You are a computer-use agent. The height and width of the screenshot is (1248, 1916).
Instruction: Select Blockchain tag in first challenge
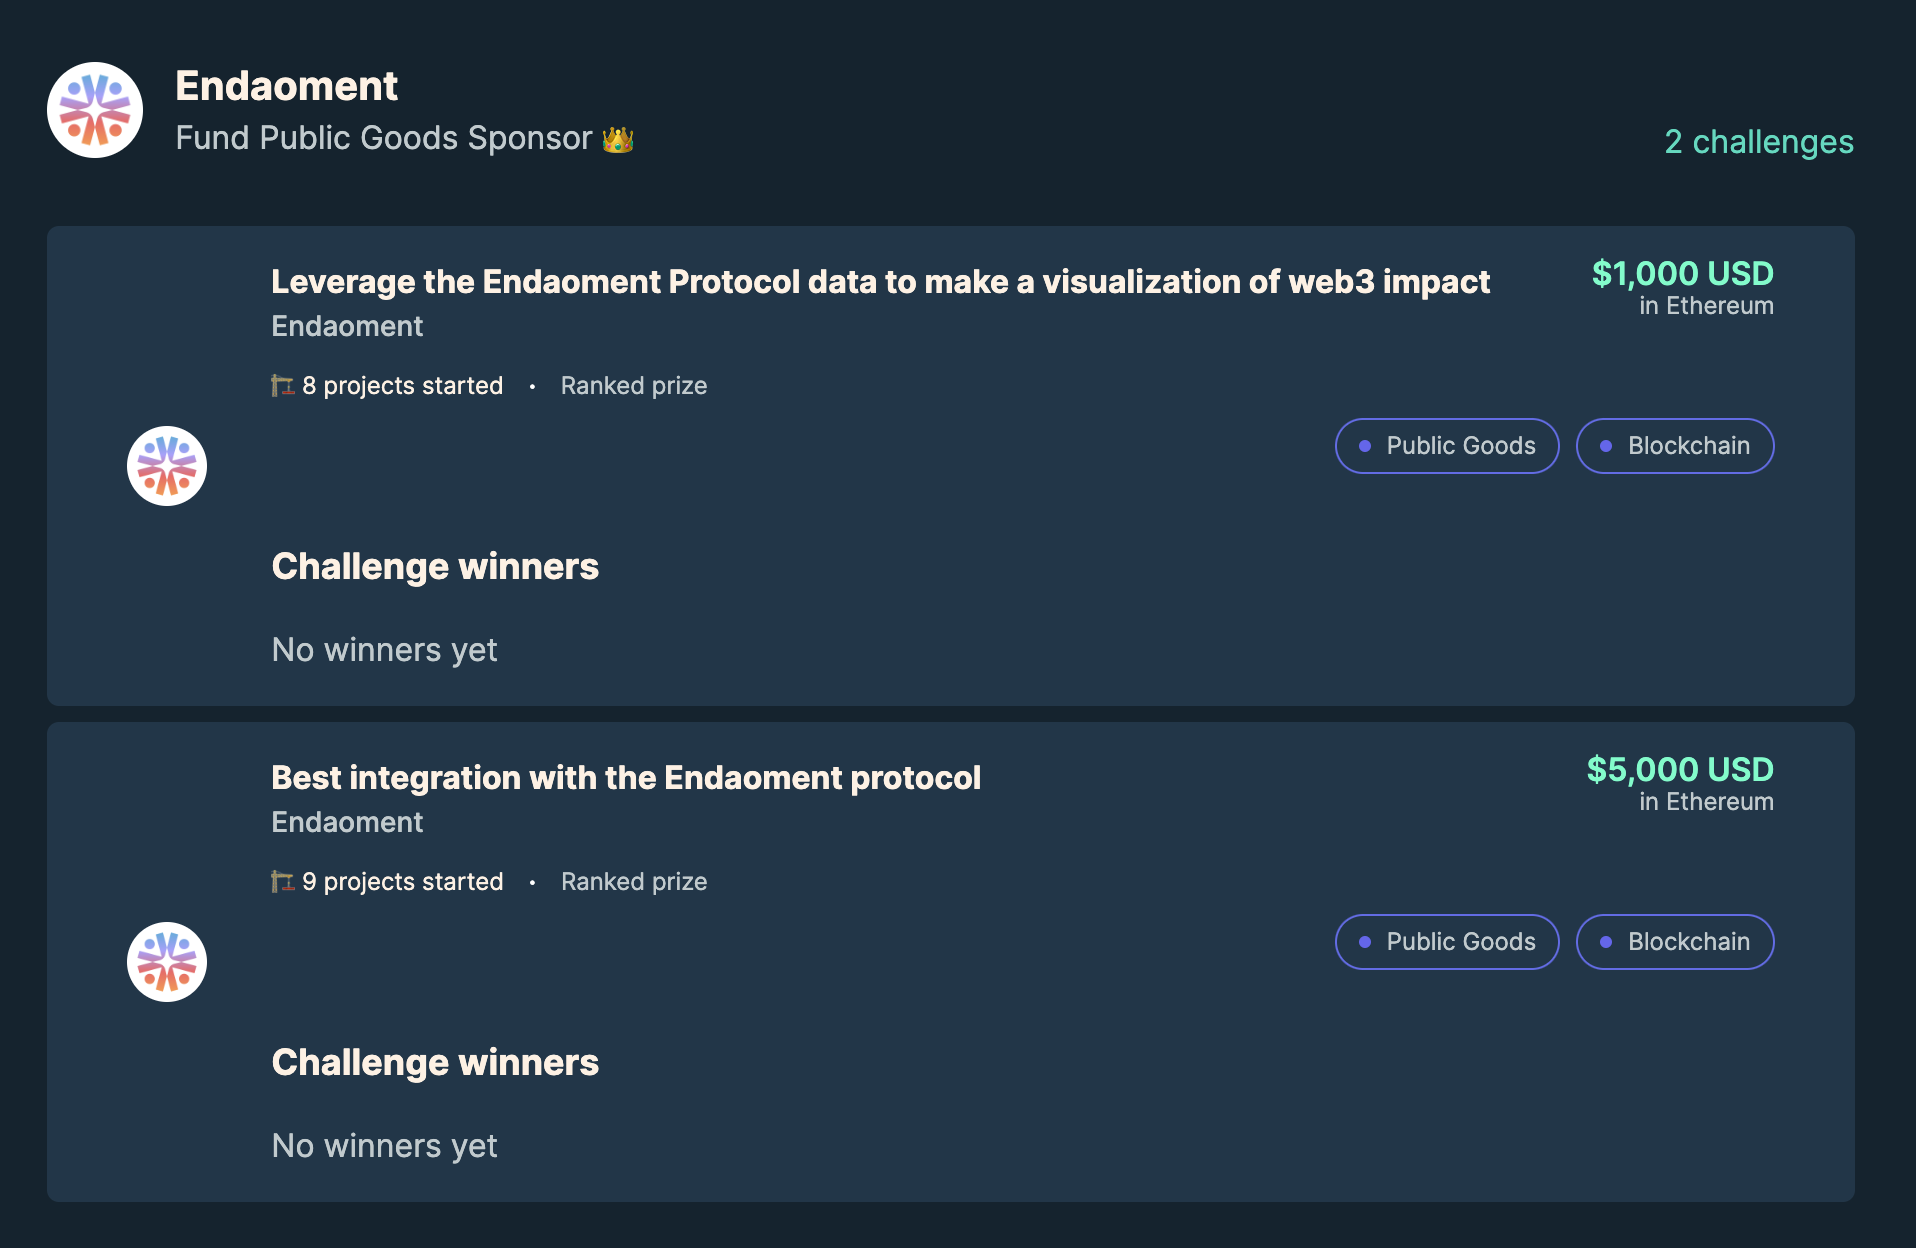point(1675,446)
